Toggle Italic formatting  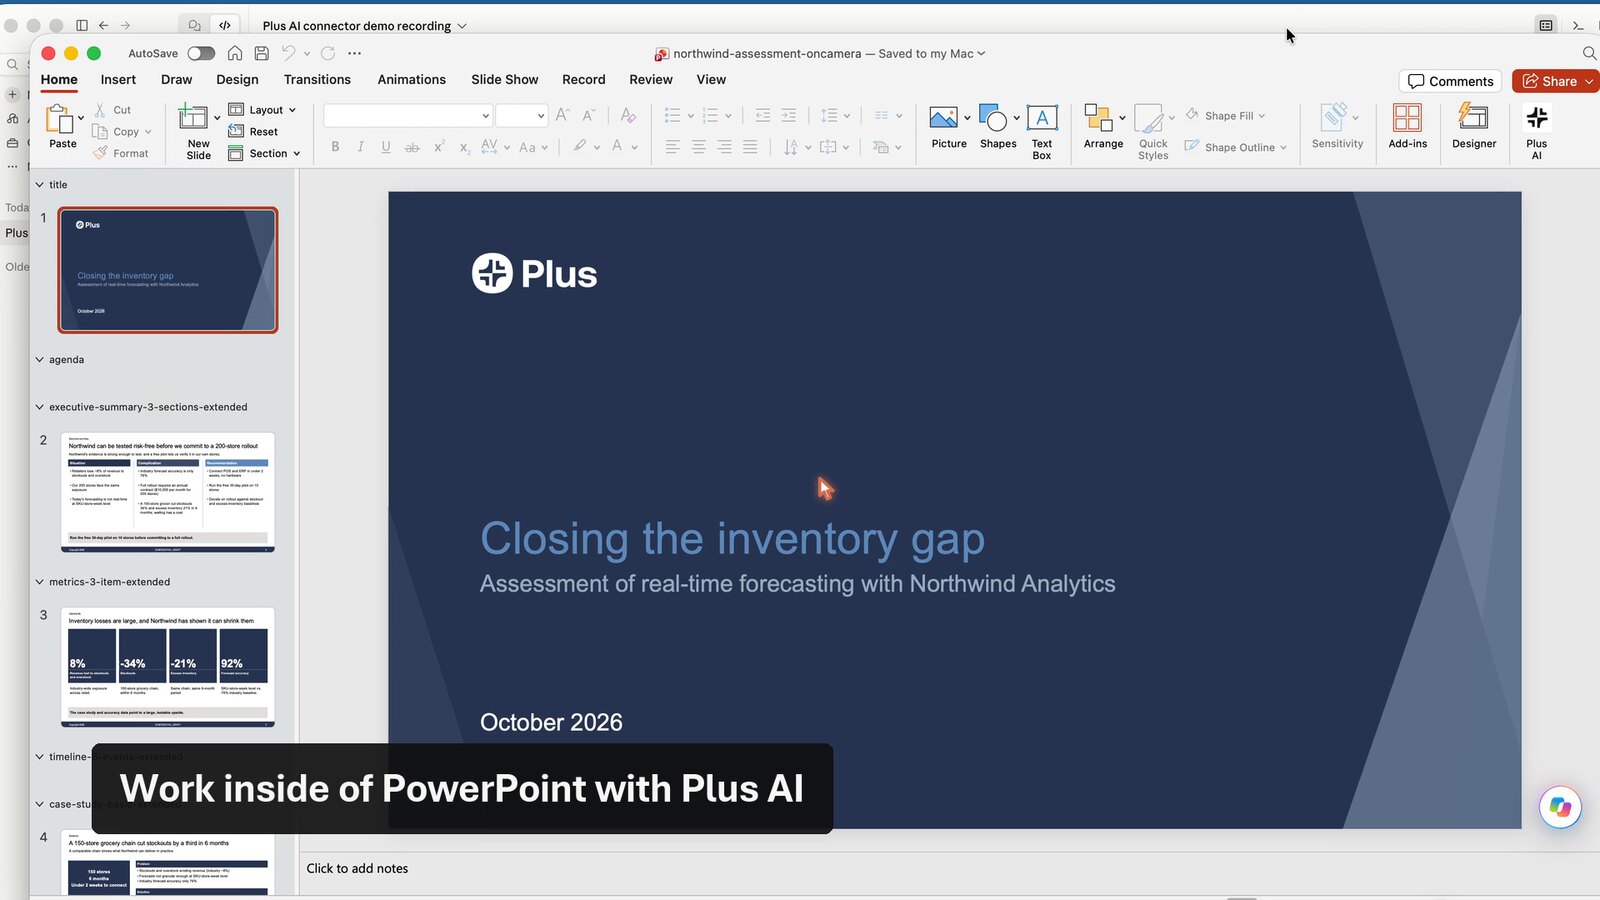360,147
